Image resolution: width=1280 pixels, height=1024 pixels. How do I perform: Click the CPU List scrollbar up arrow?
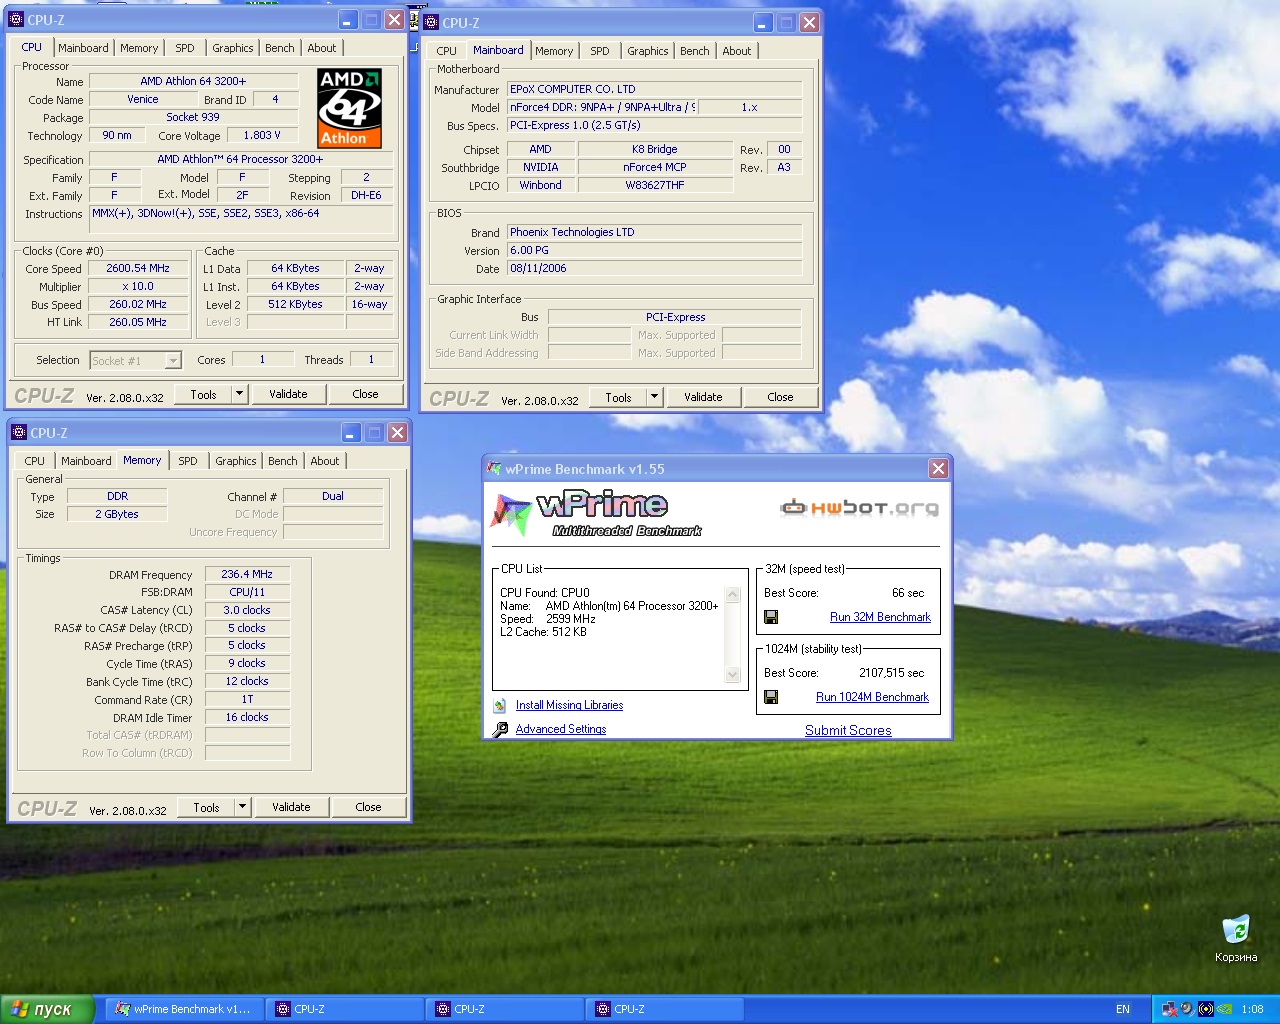coord(733,594)
